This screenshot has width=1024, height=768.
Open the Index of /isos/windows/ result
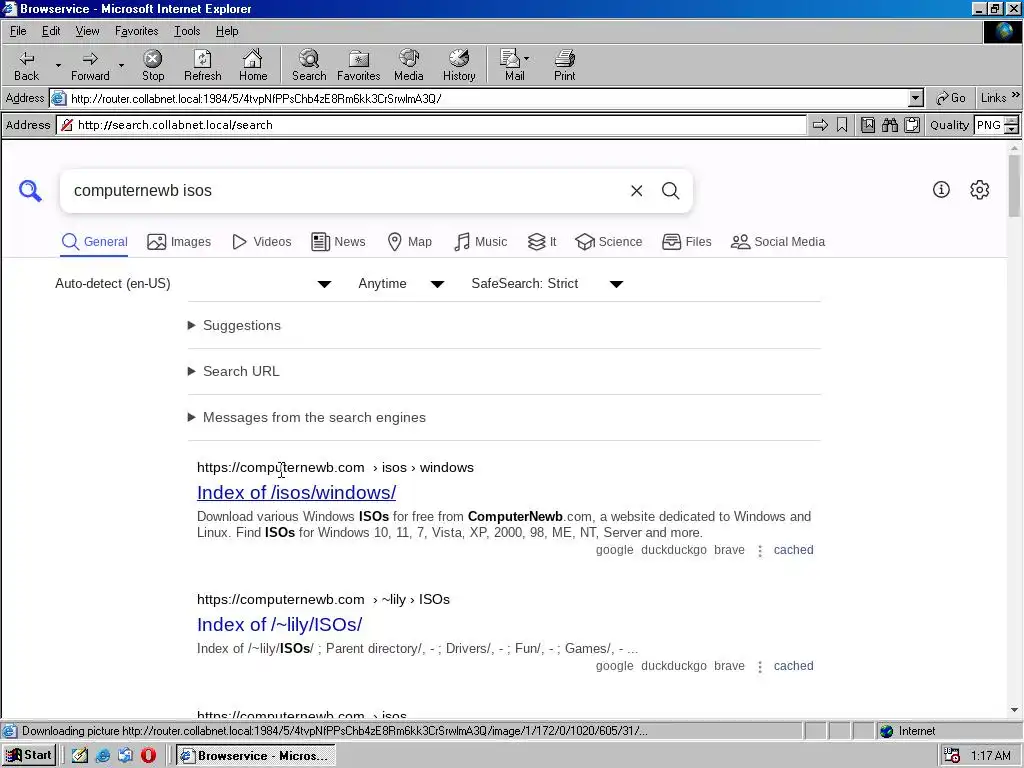(x=296, y=492)
